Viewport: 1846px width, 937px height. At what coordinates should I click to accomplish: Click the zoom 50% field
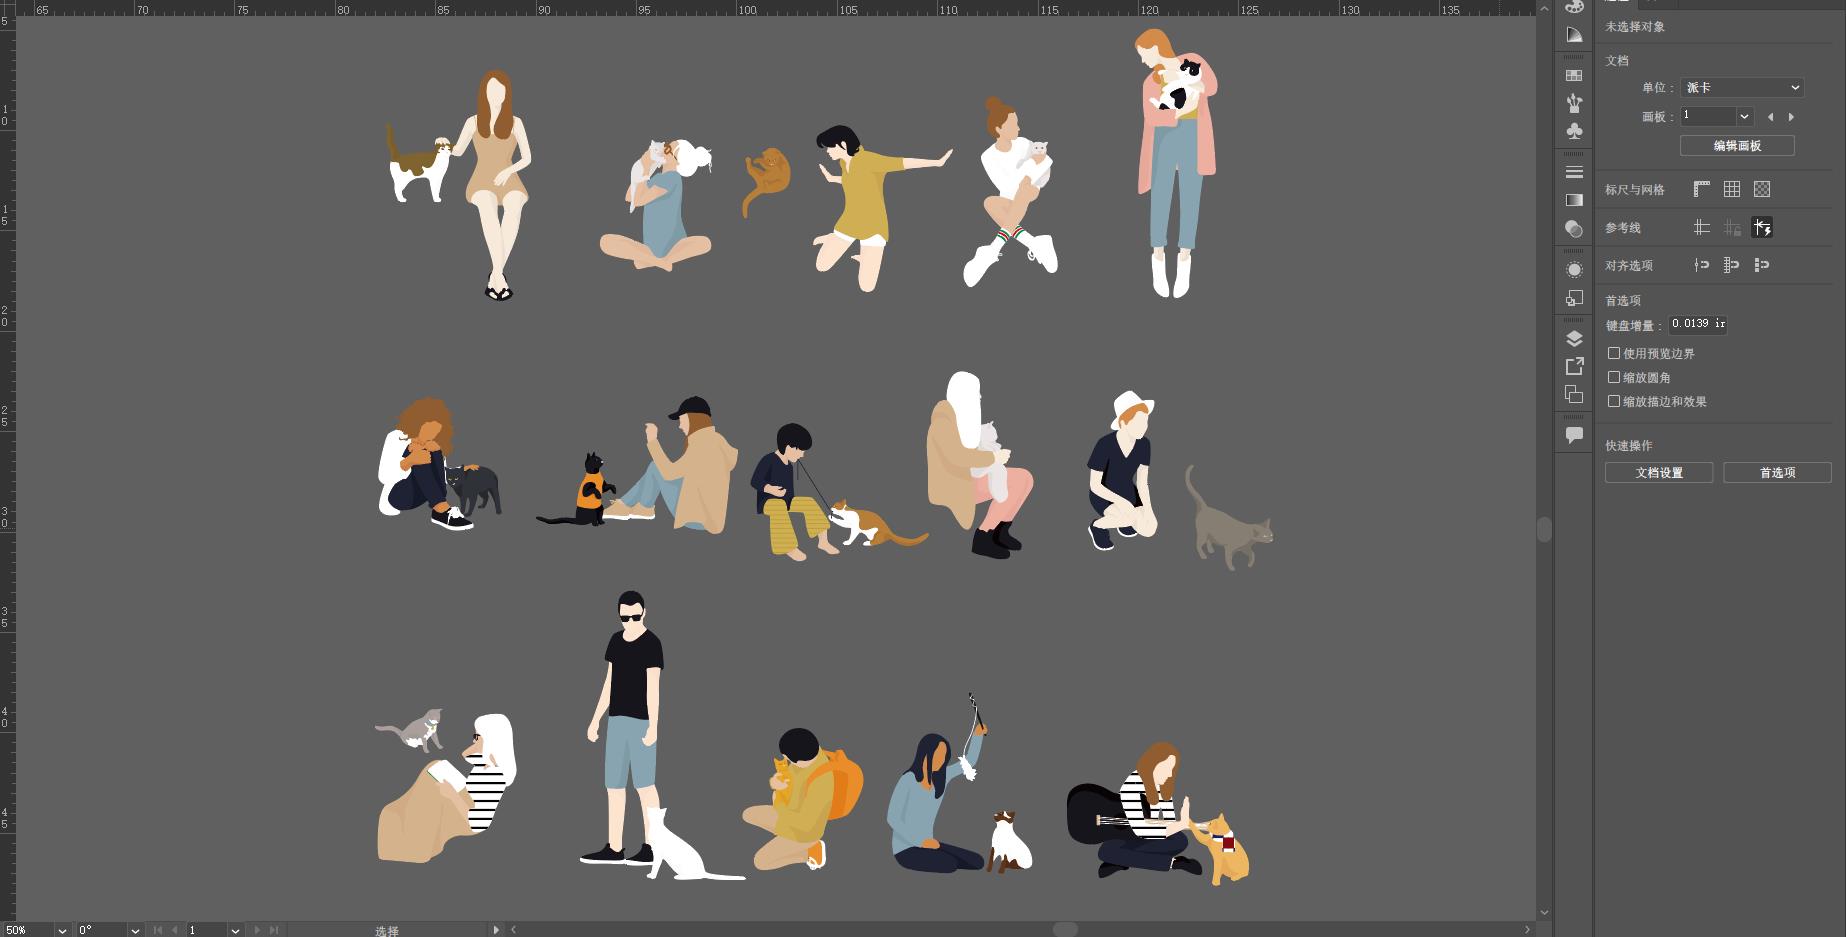[x=28, y=930]
